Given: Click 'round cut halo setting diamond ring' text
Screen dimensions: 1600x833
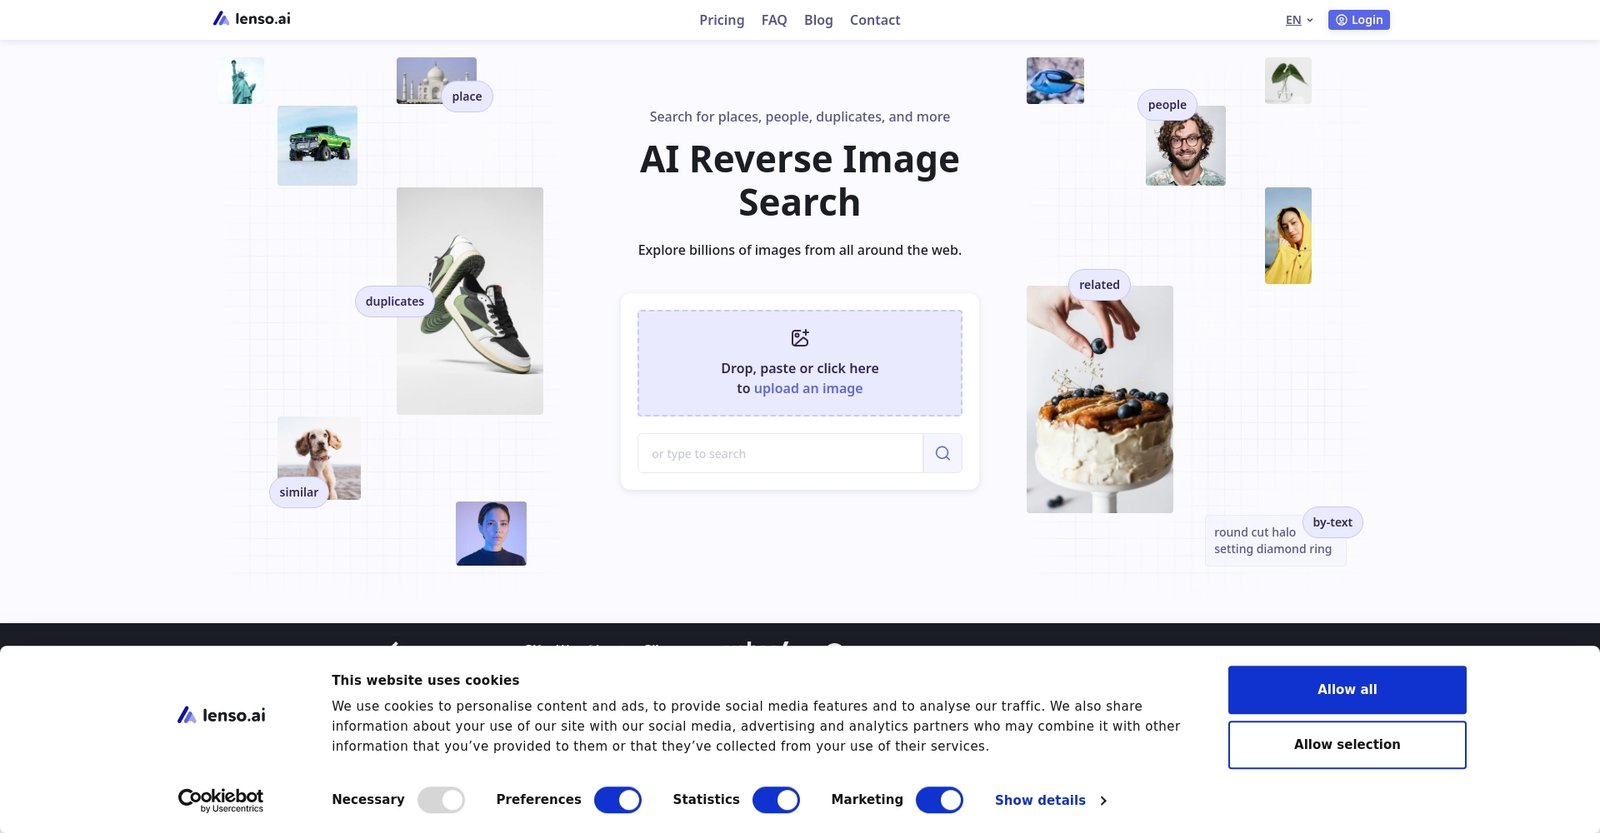Looking at the screenshot, I should pyautogui.click(x=1273, y=541).
